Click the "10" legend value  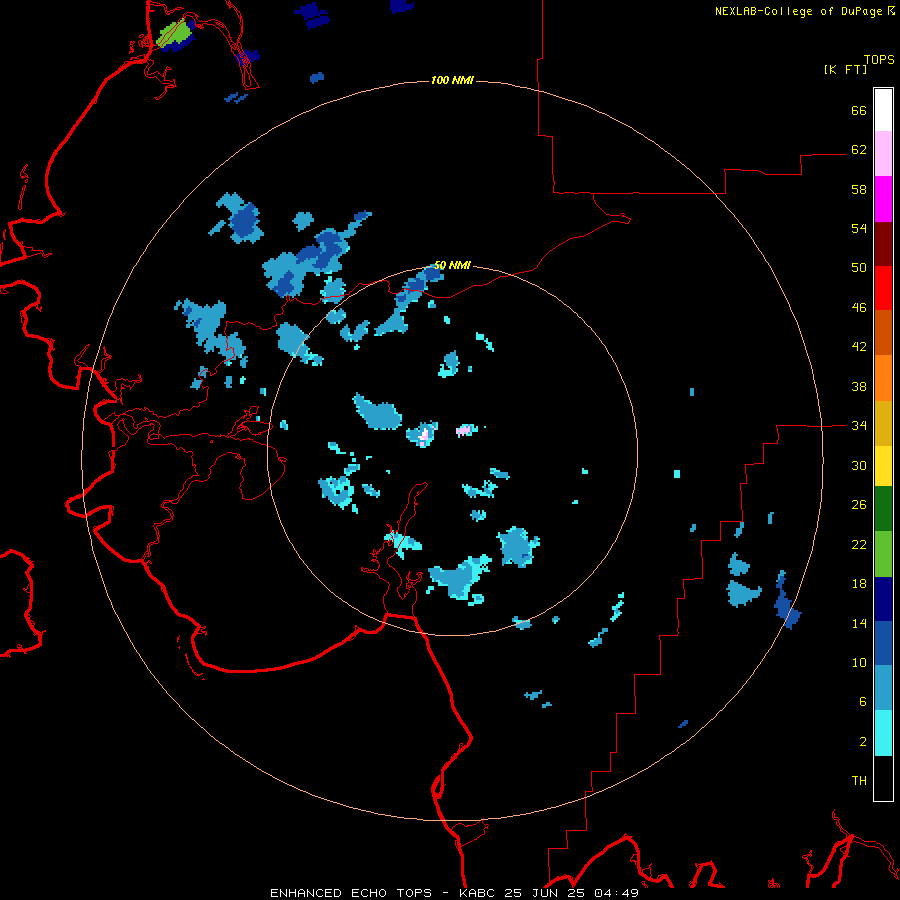point(859,662)
